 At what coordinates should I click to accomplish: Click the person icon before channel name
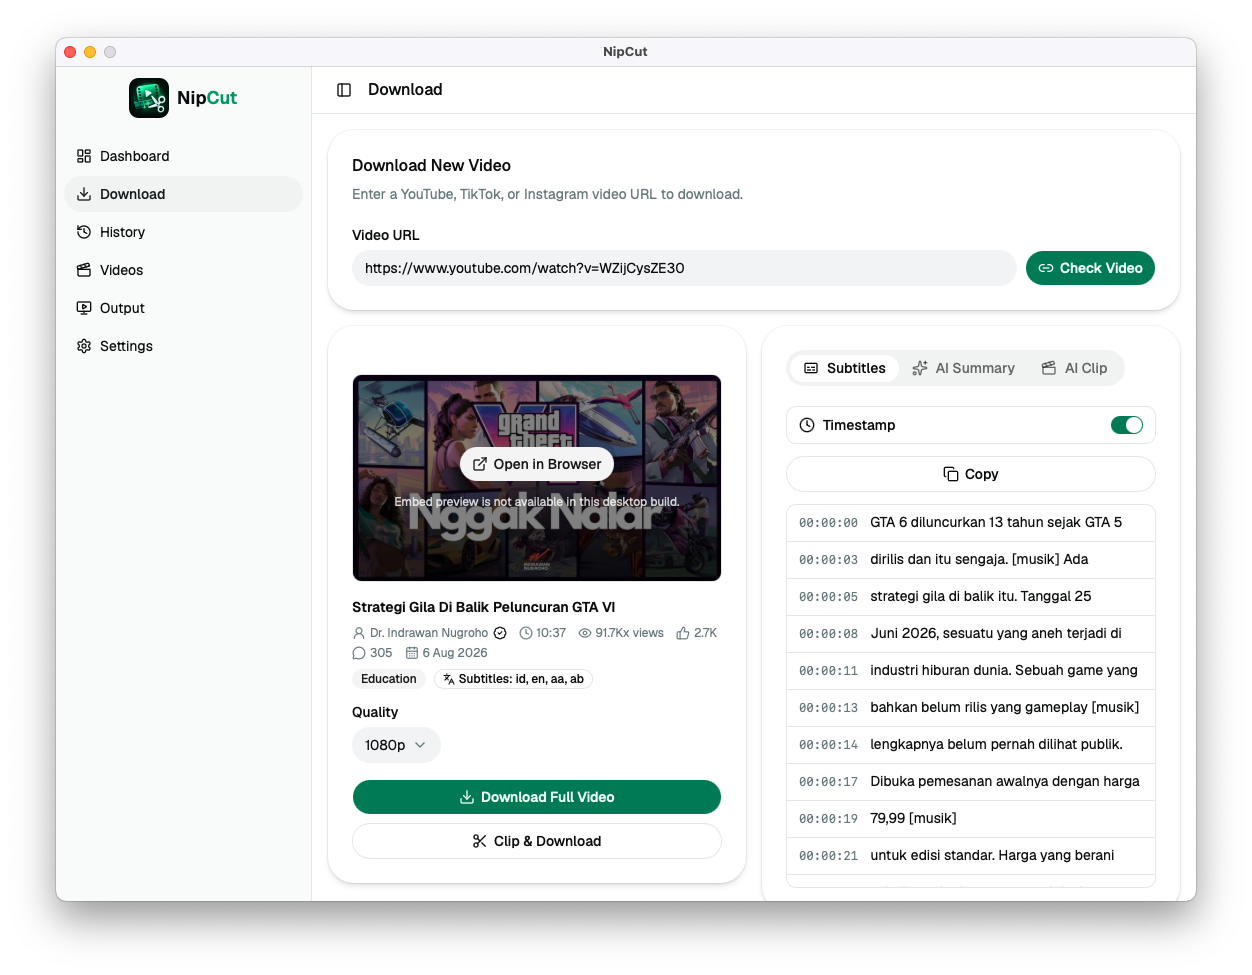pos(359,633)
